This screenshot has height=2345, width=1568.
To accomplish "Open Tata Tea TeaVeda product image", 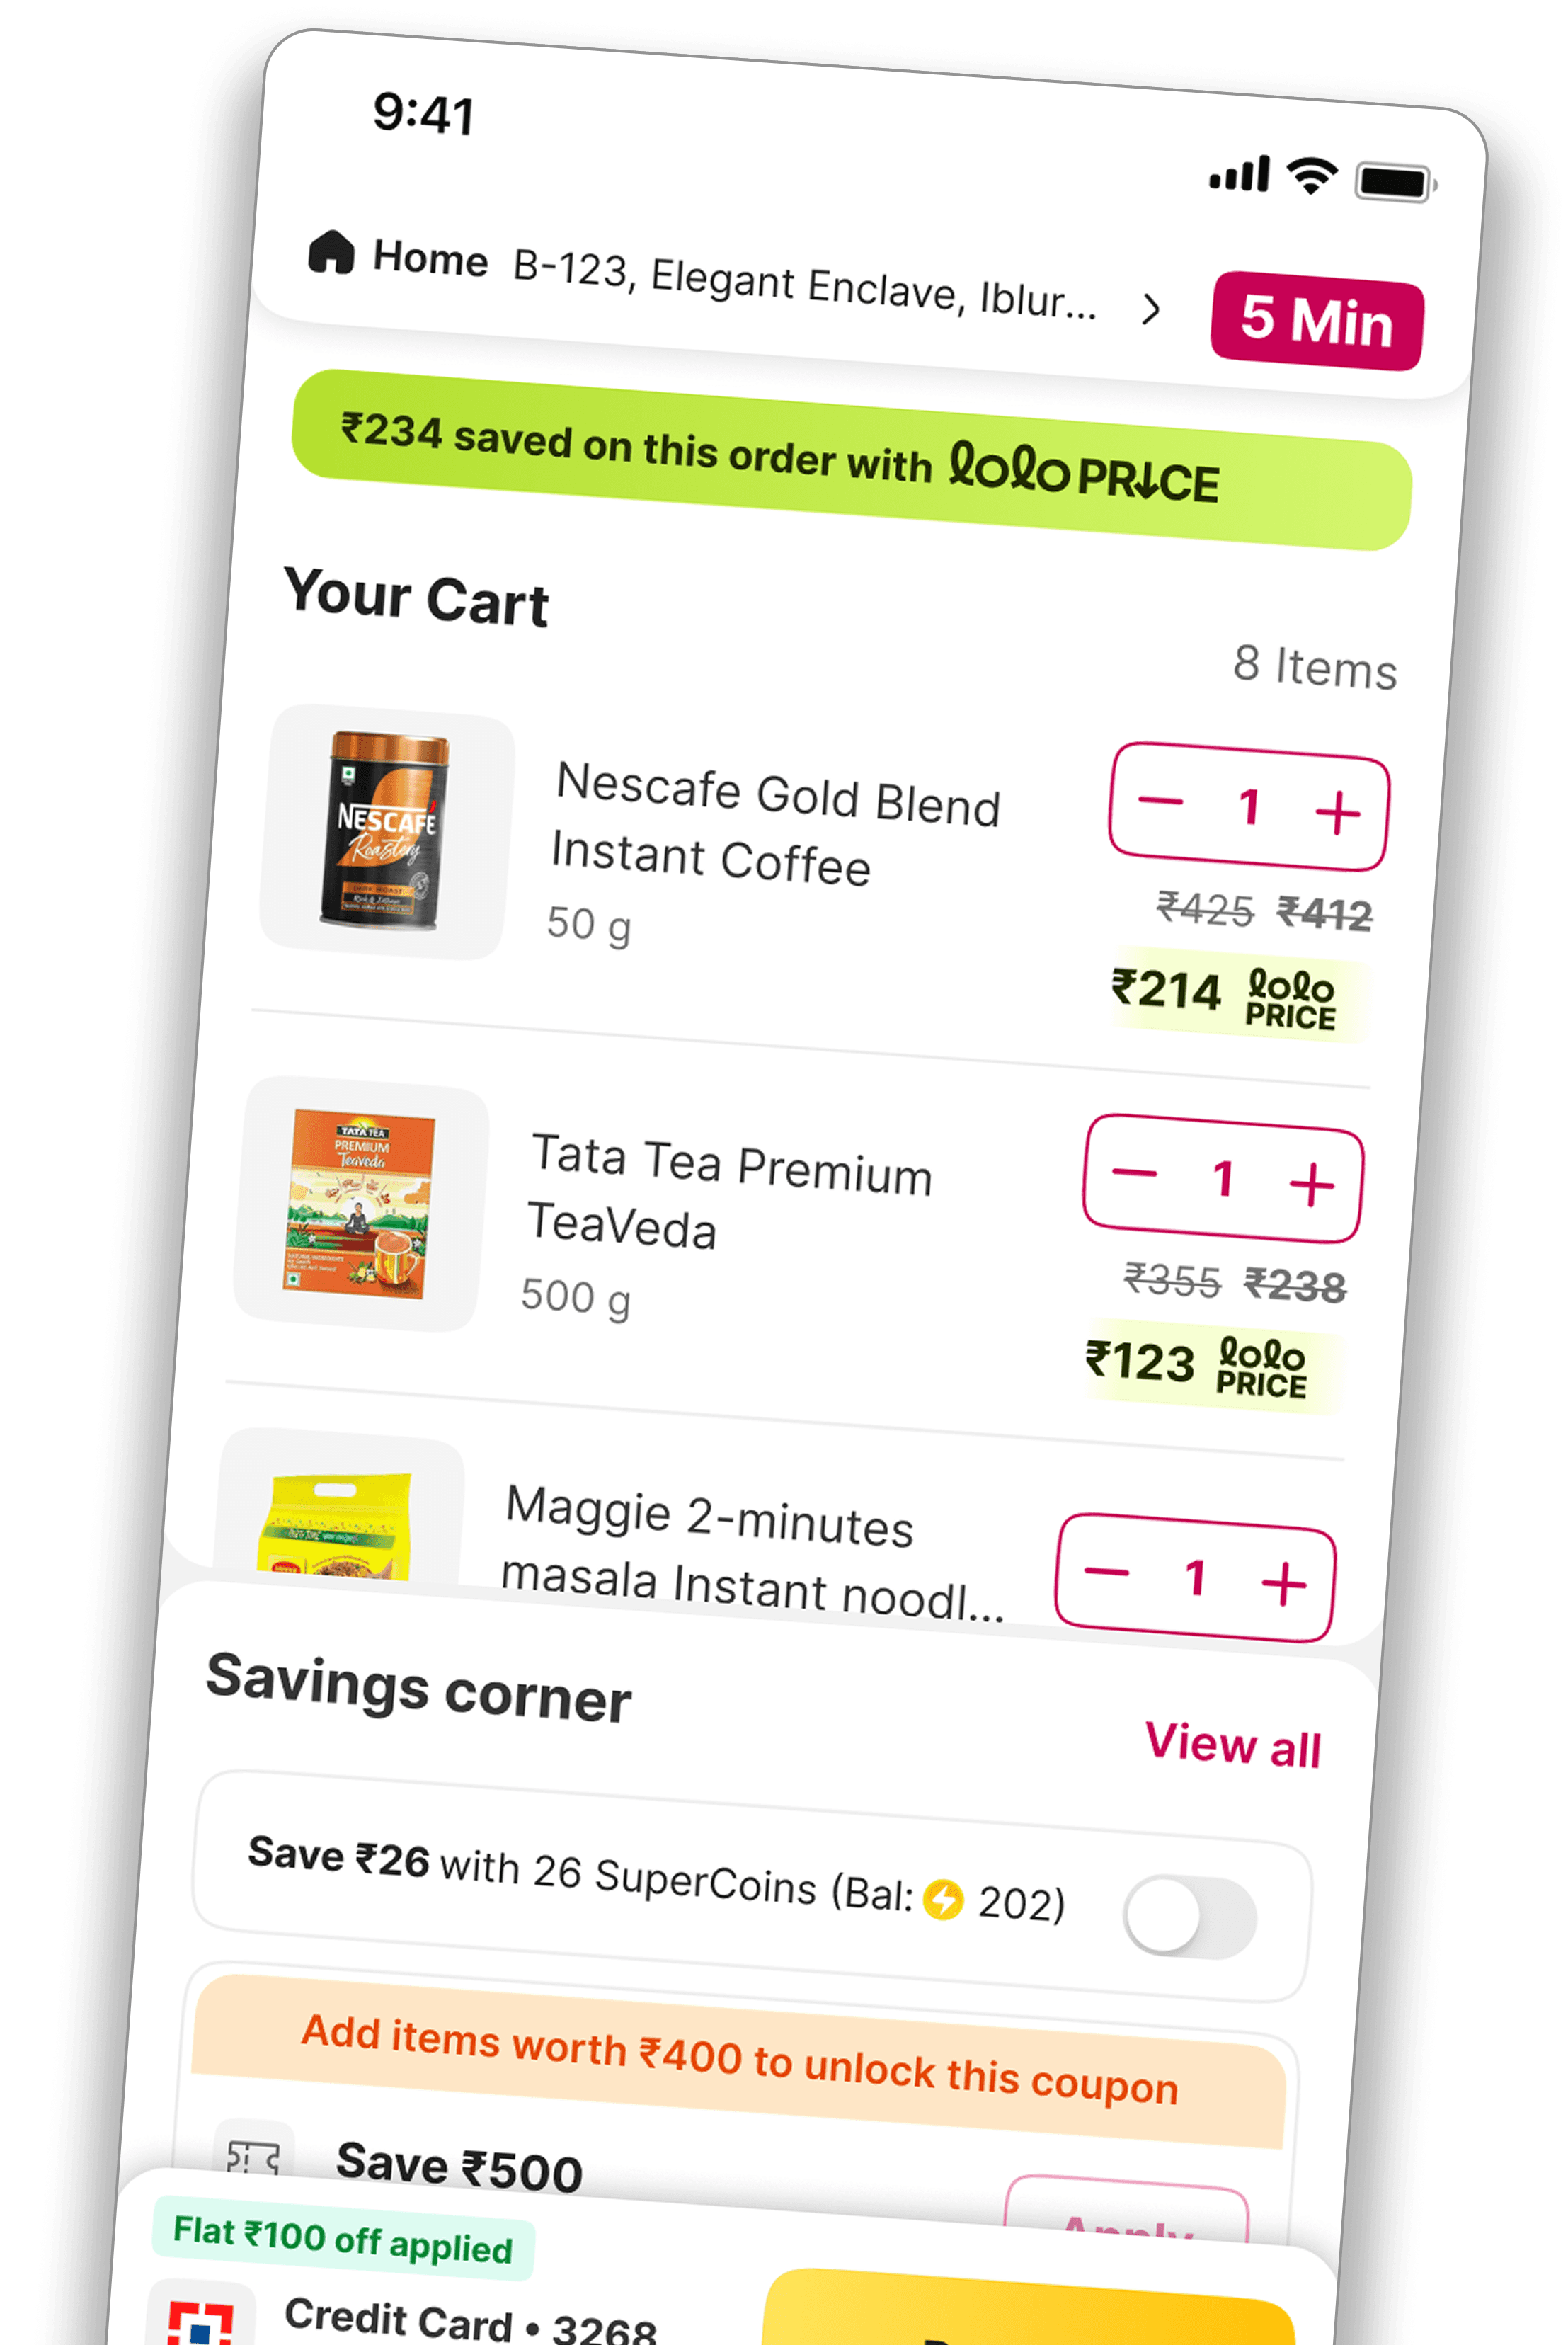I will pyautogui.click(x=361, y=1204).
